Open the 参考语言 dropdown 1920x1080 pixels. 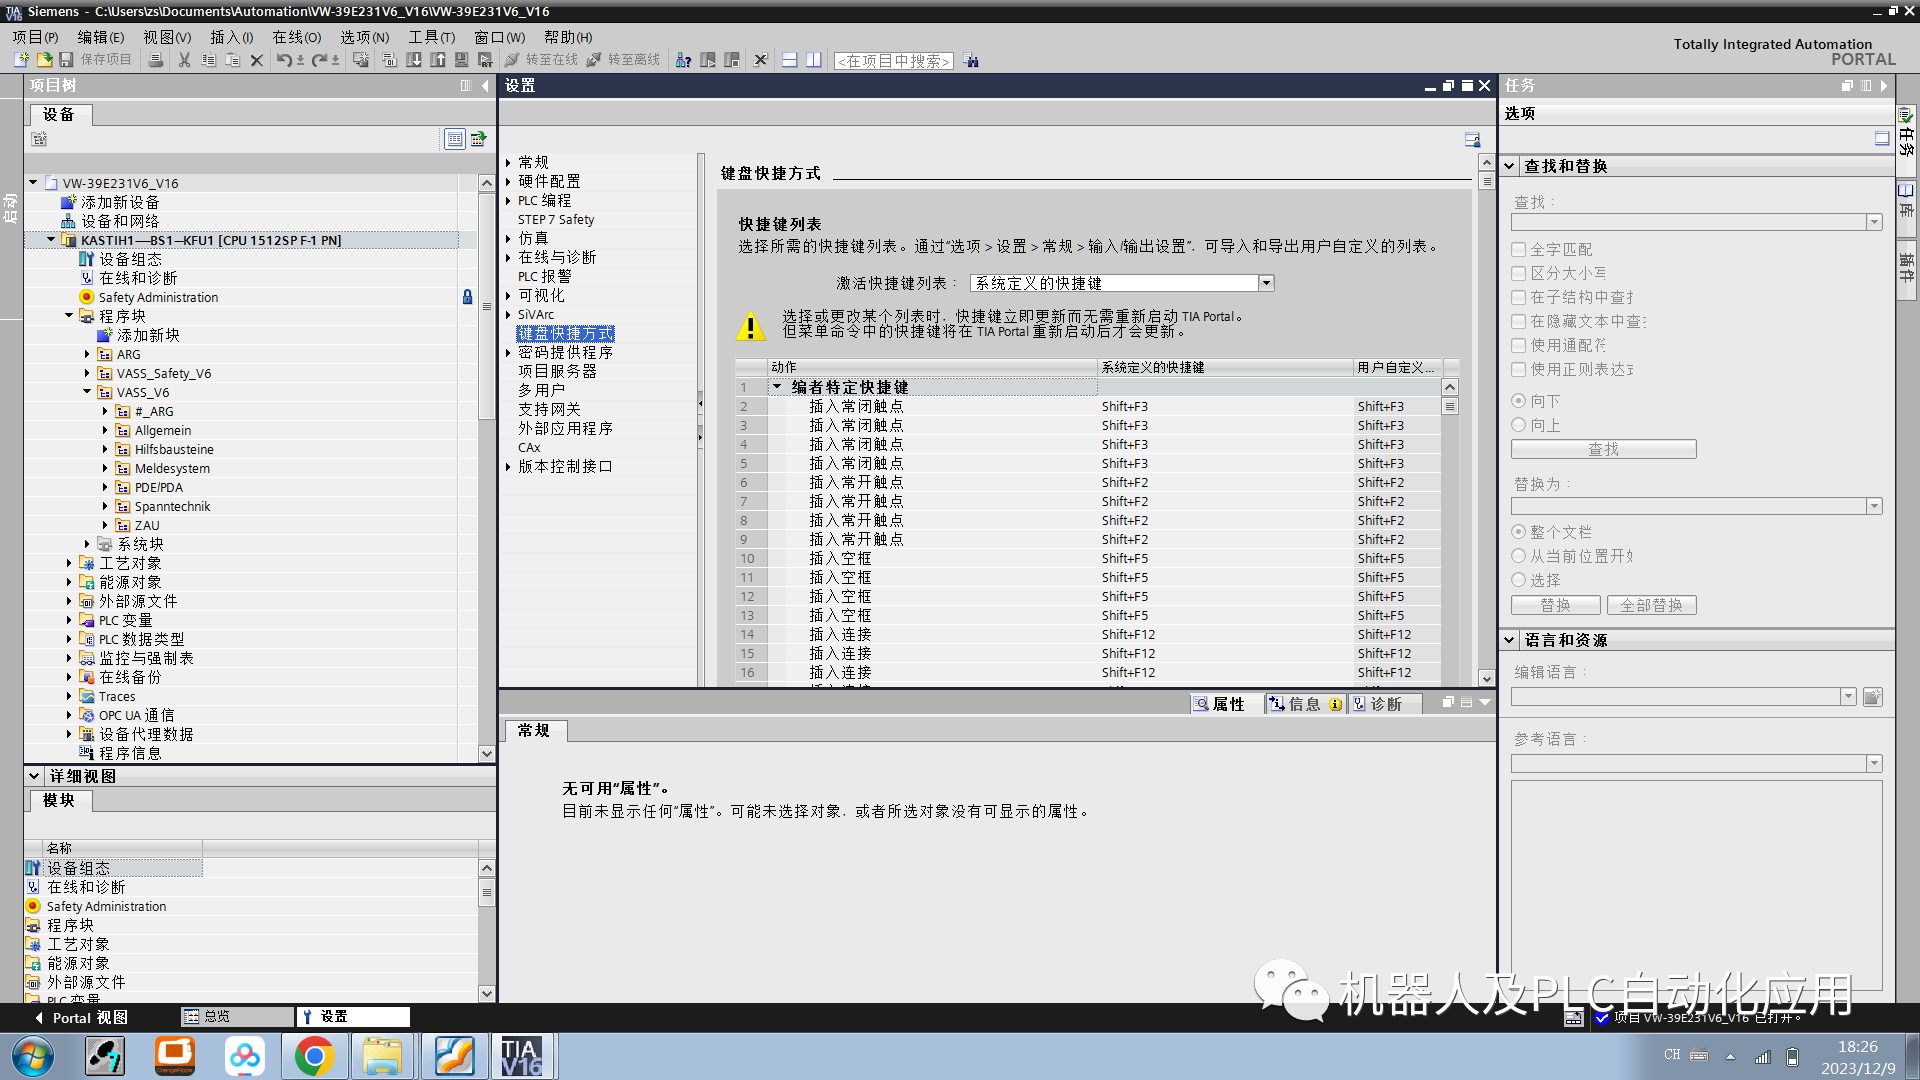click(x=1874, y=763)
